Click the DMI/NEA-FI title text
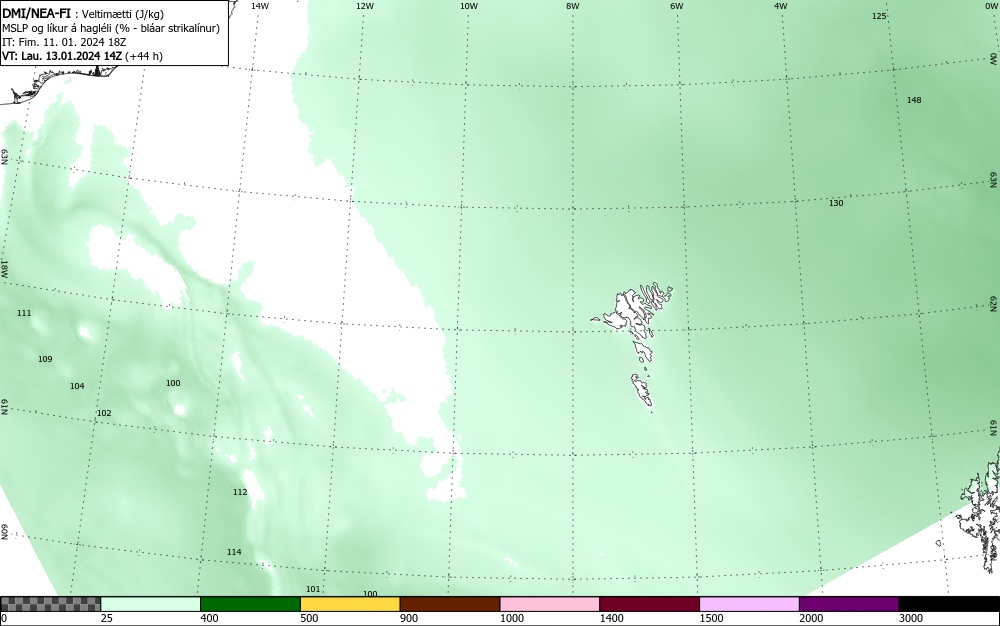 [36, 14]
